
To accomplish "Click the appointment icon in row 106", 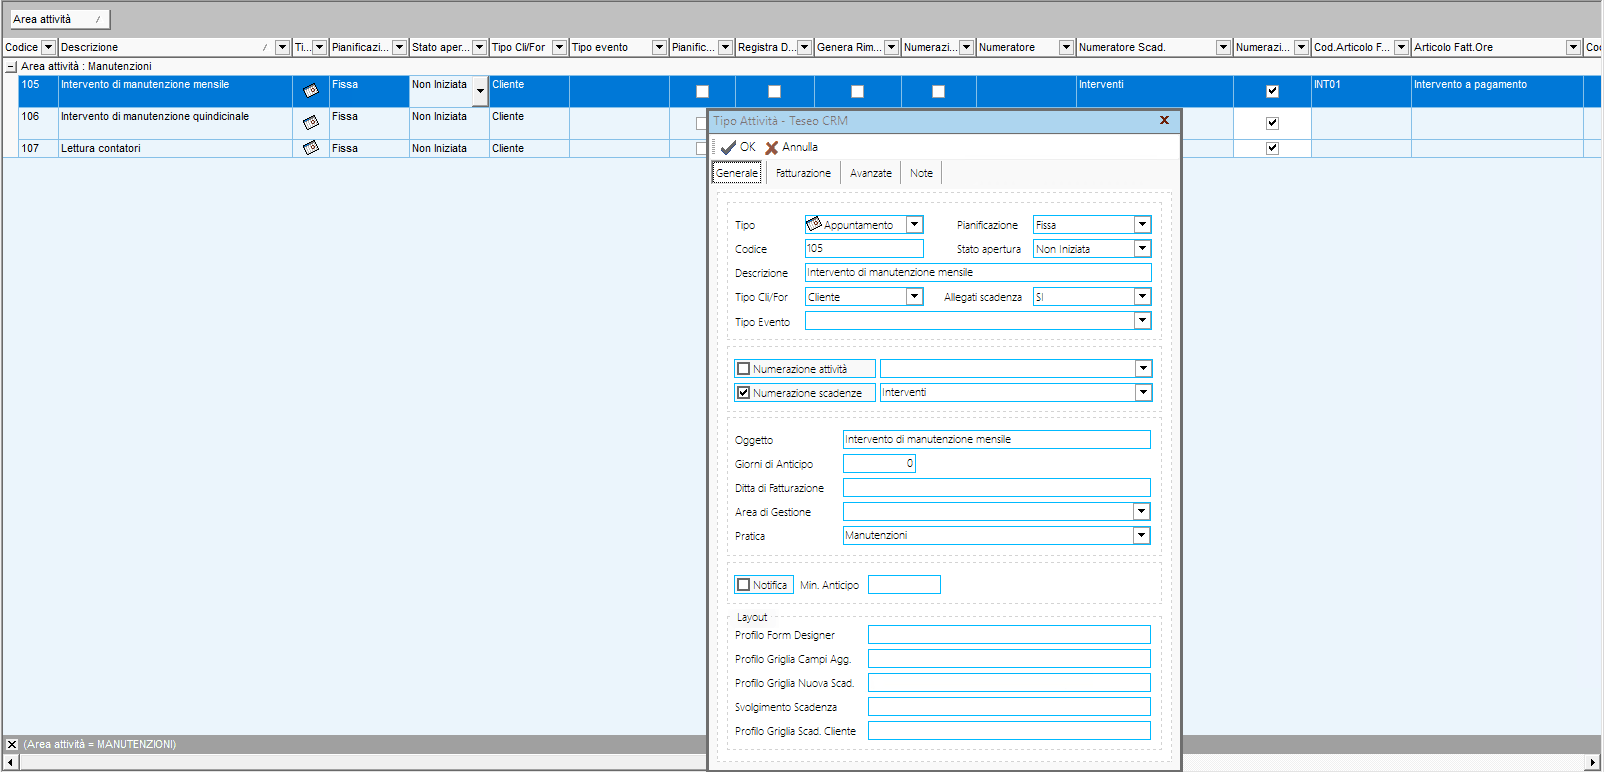I will pos(311,123).
